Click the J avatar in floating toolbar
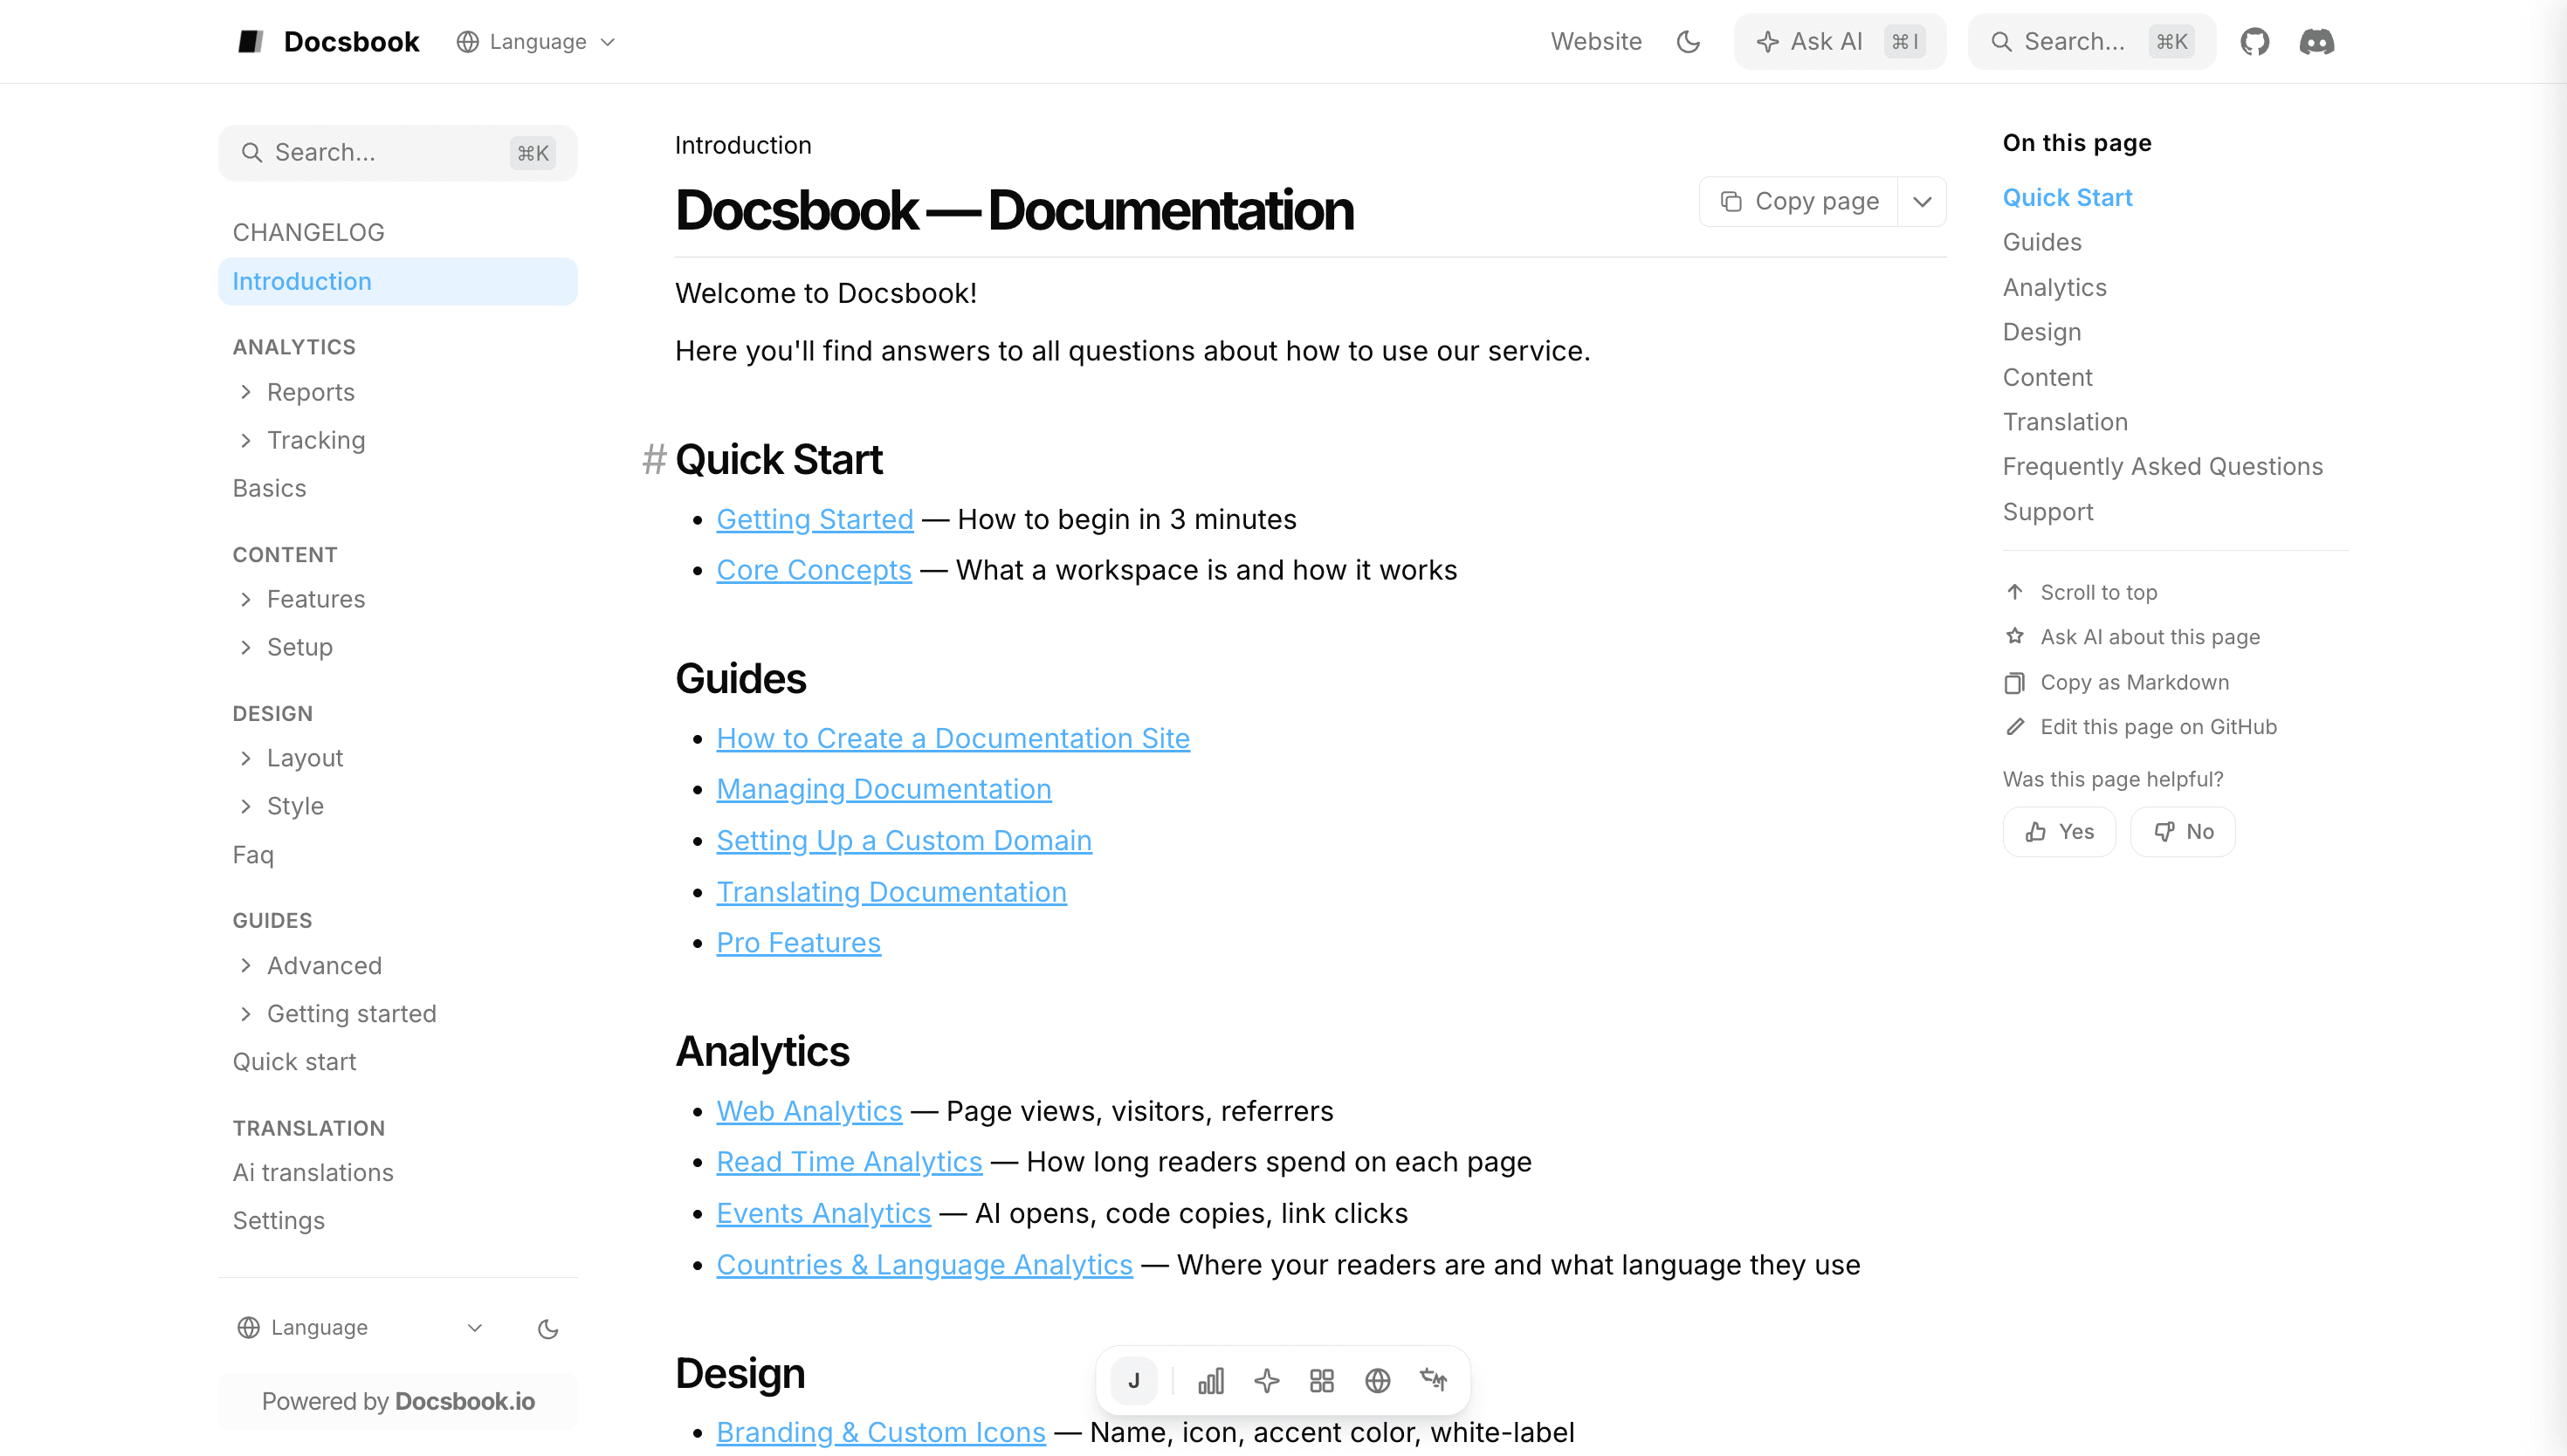The width and height of the screenshot is (2567, 1456). [x=1134, y=1381]
